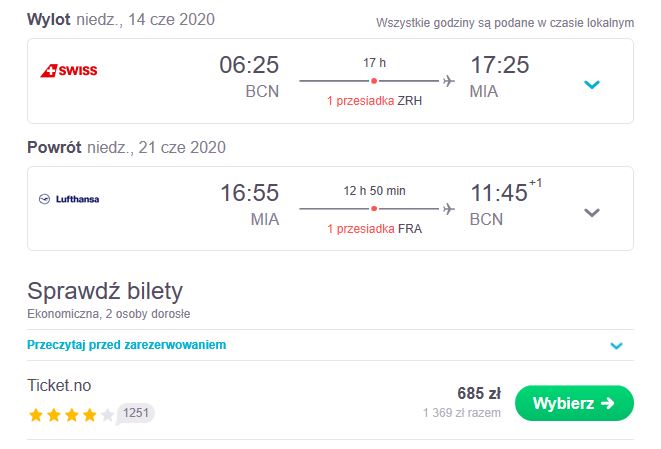Click the 11:45 +1 BCN arrival time
This screenshot has height=449, width=661.
pos(506,203)
